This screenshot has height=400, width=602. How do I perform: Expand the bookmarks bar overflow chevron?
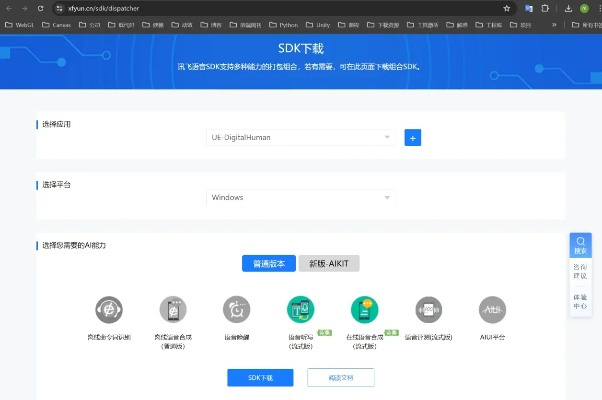[x=554, y=25]
